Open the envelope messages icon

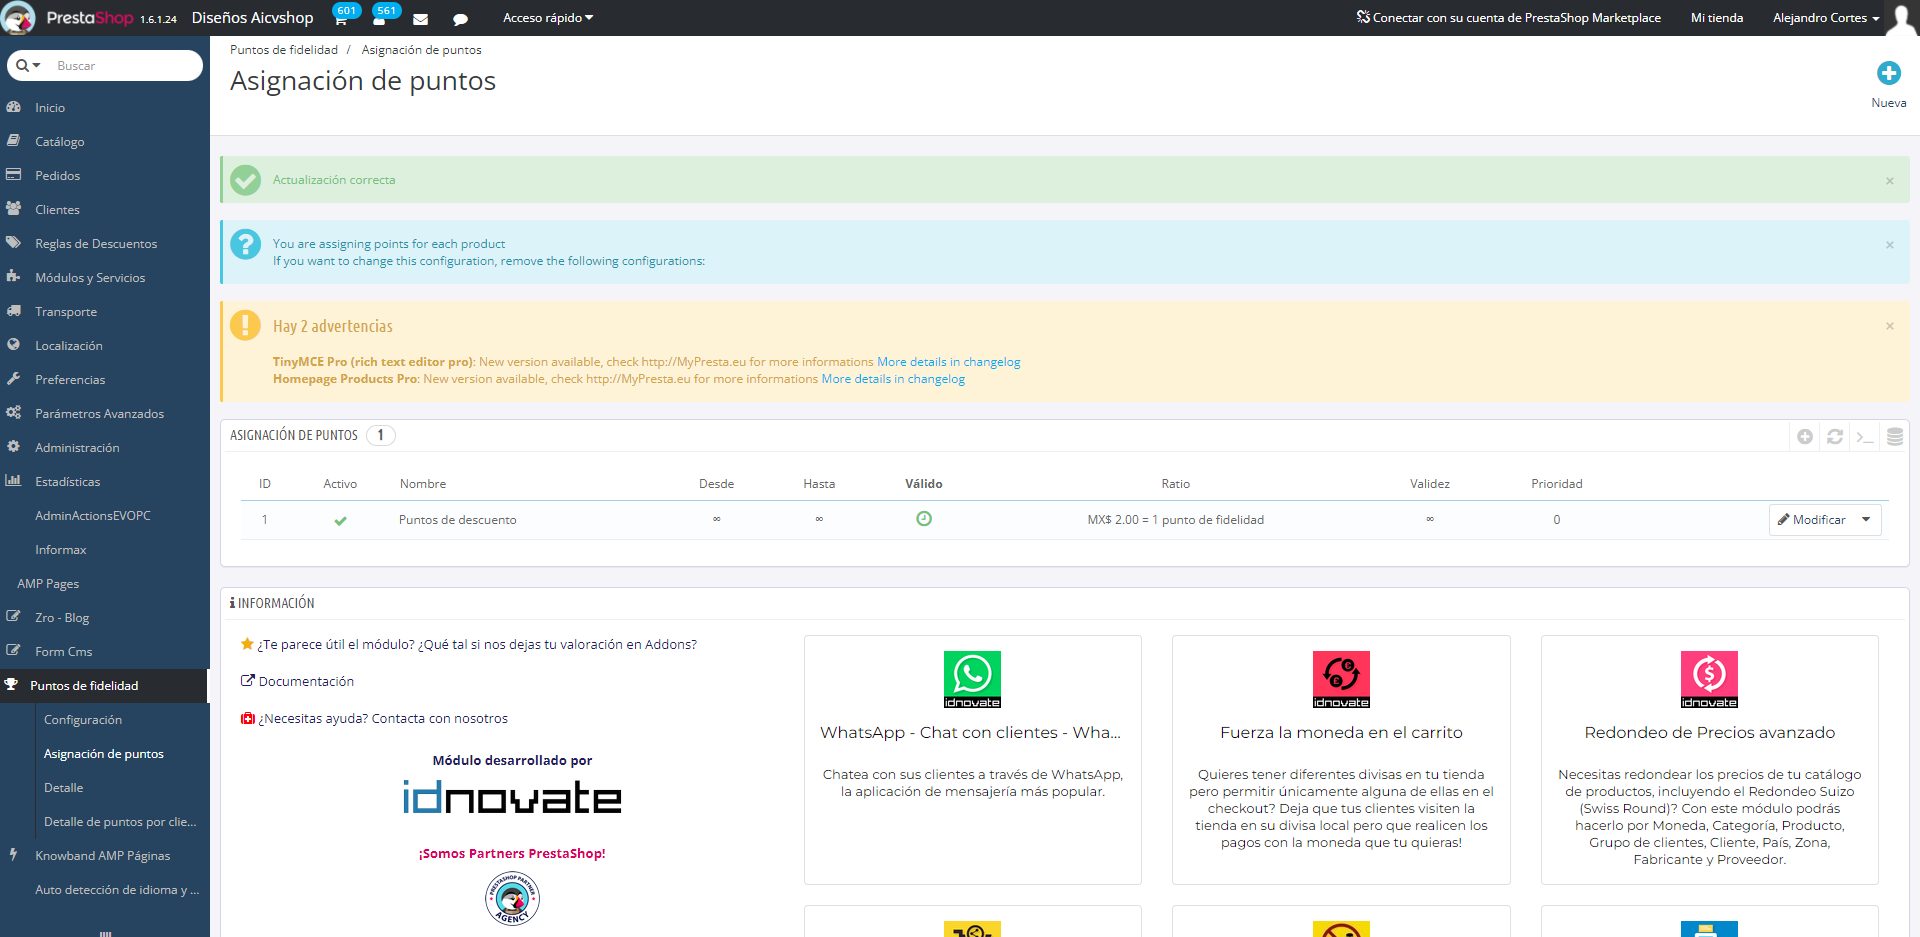[421, 19]
